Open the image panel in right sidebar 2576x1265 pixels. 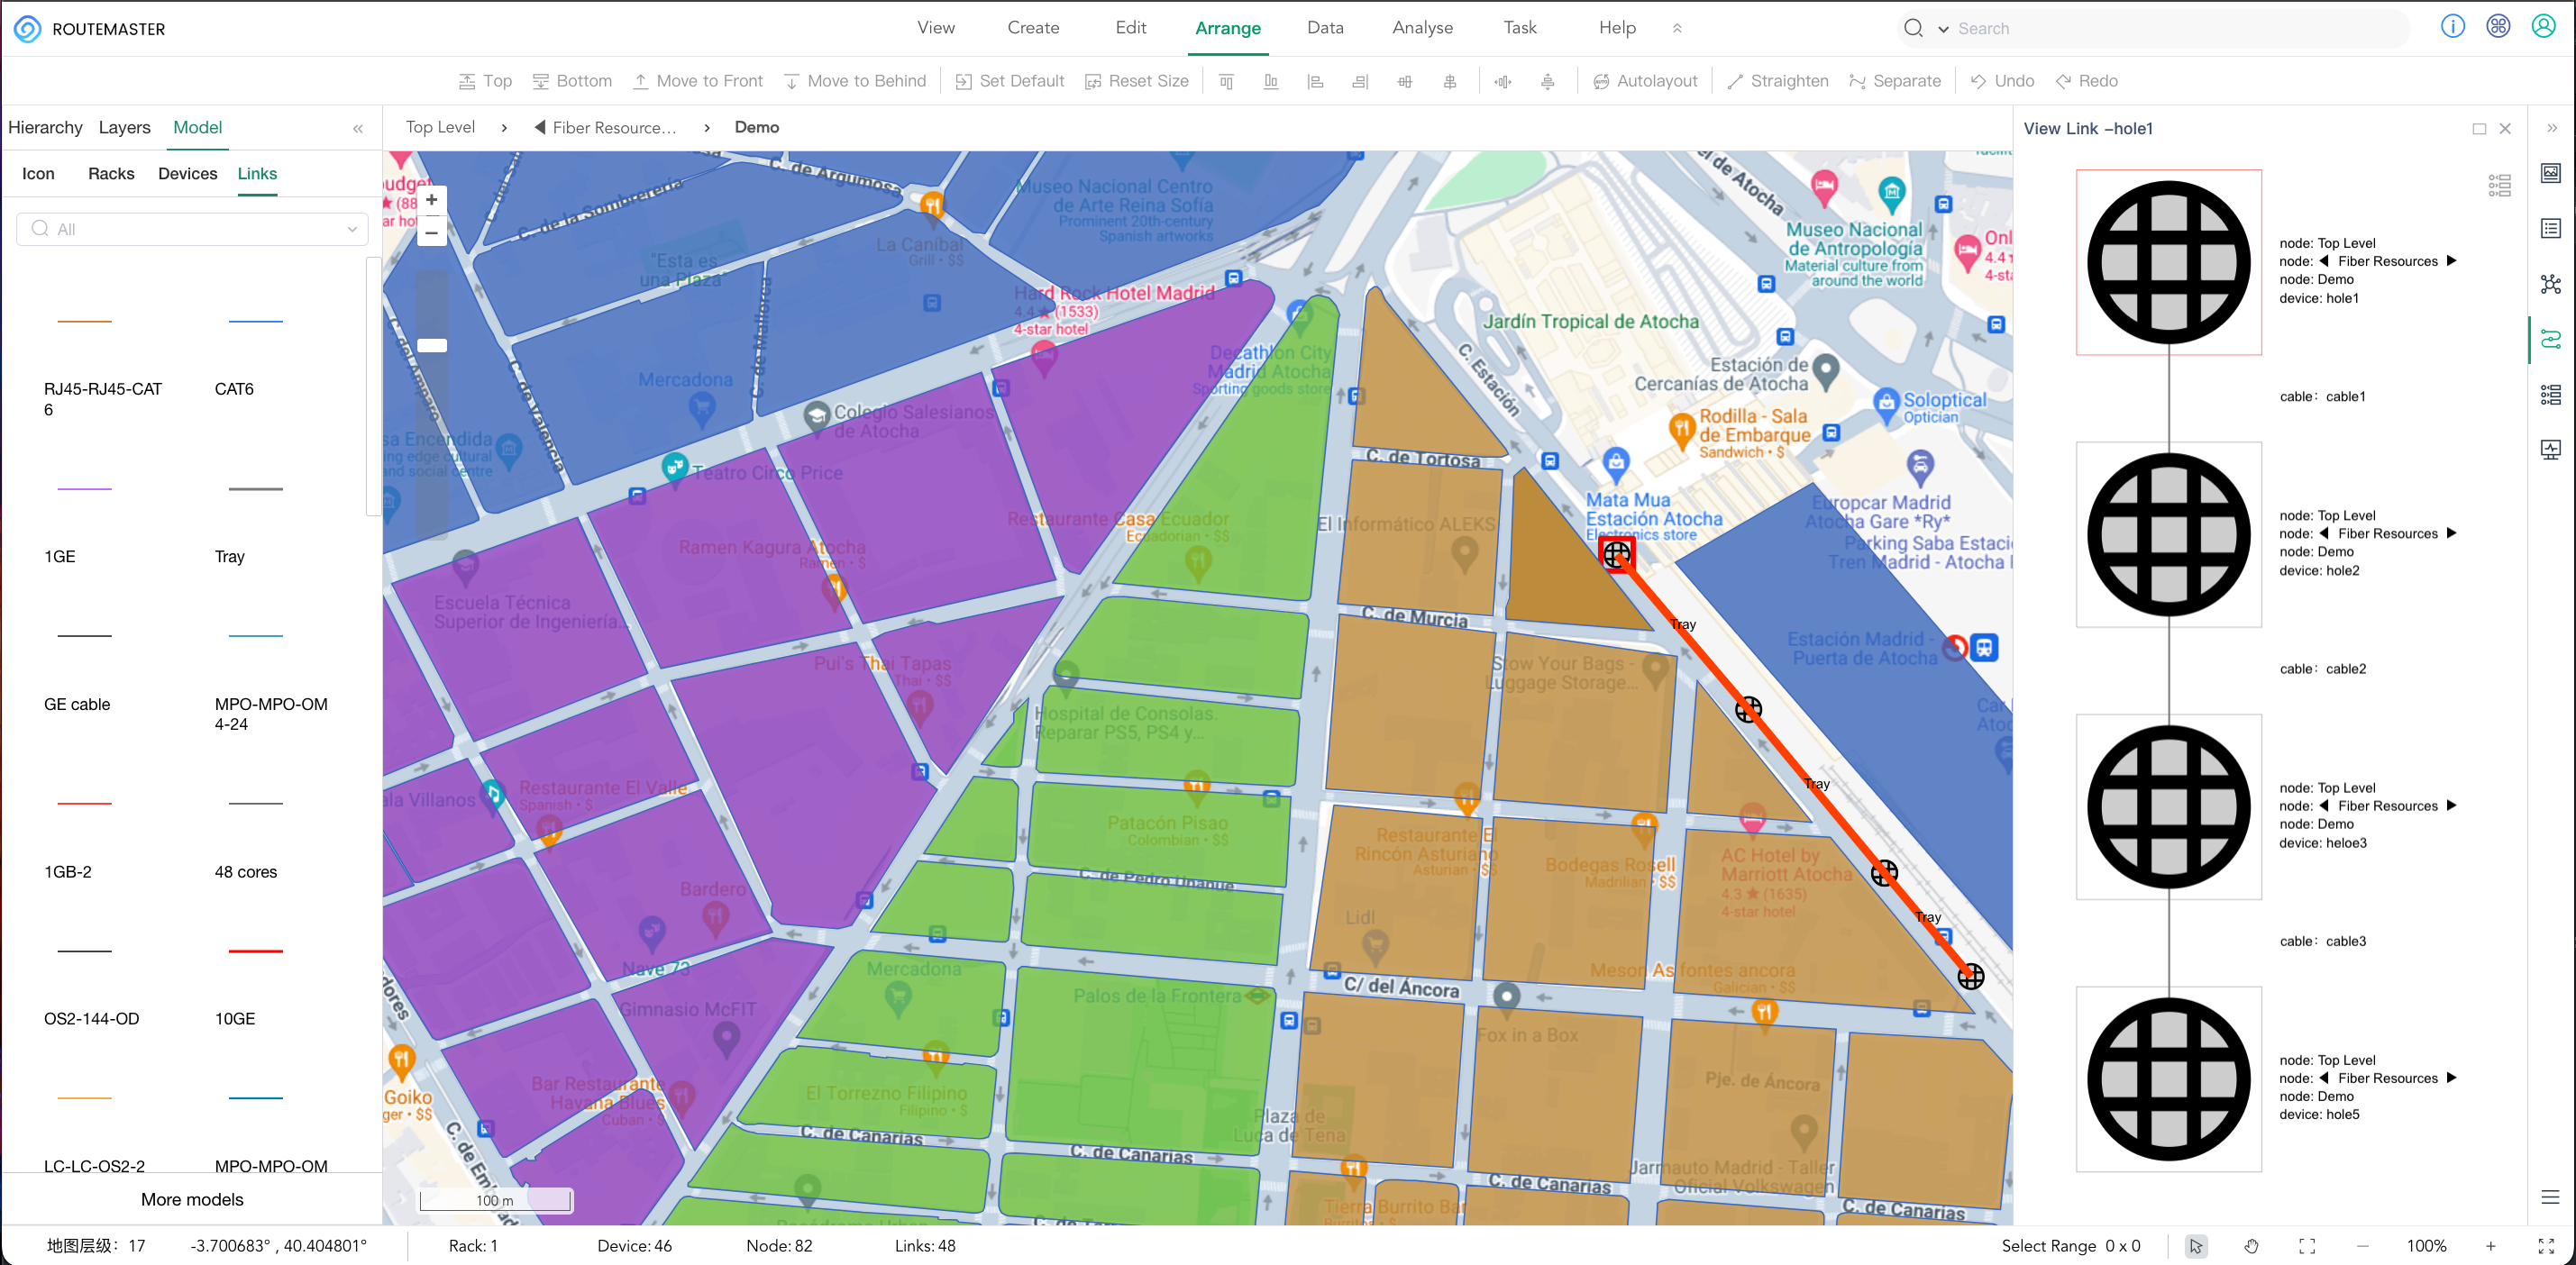(2551, 173)
